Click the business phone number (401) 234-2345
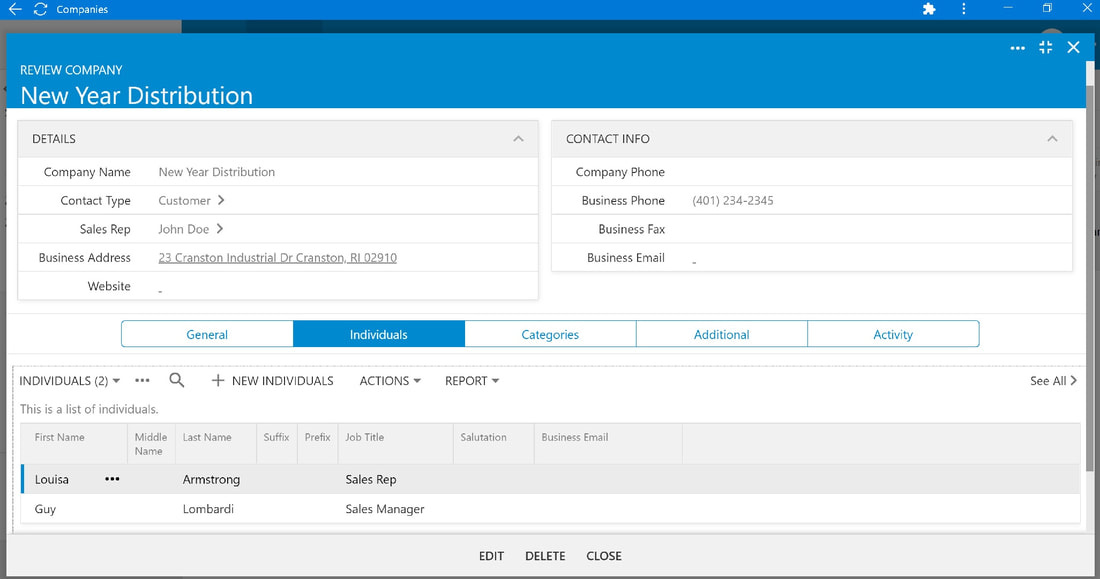The image size is (1100, 579). 732,200
